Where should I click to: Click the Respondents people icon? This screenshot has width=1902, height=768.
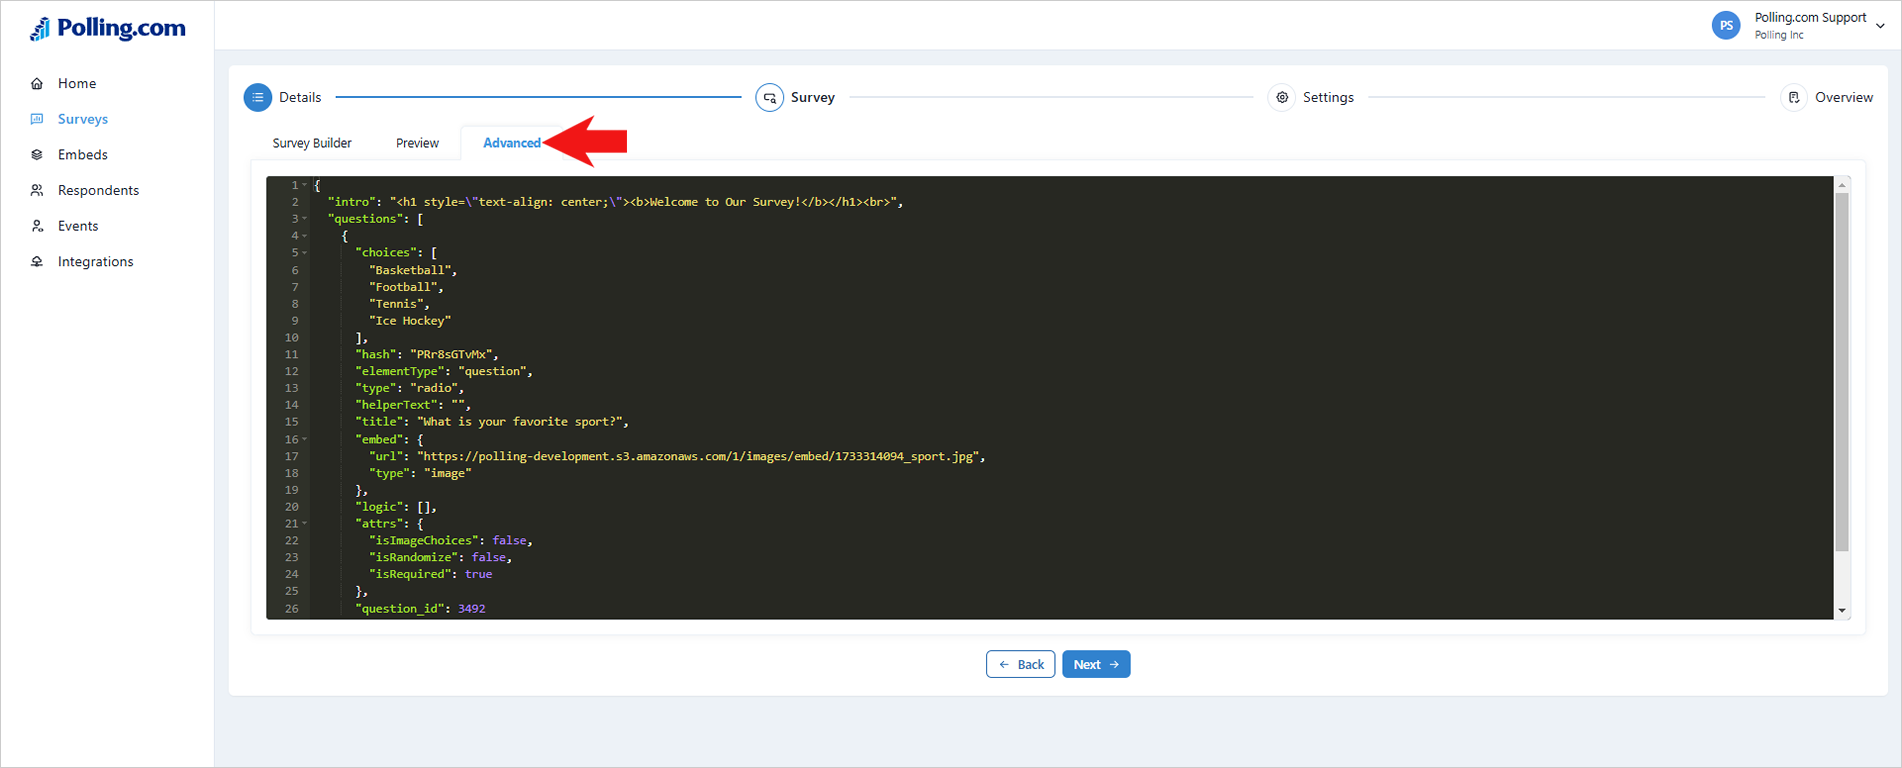(37, 190)
